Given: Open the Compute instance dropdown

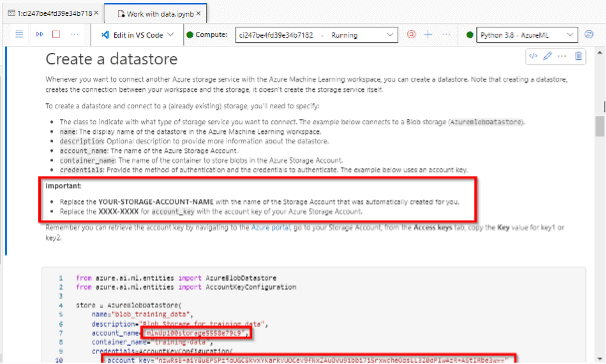Looking at the screenshot, I should coord(316,35).
